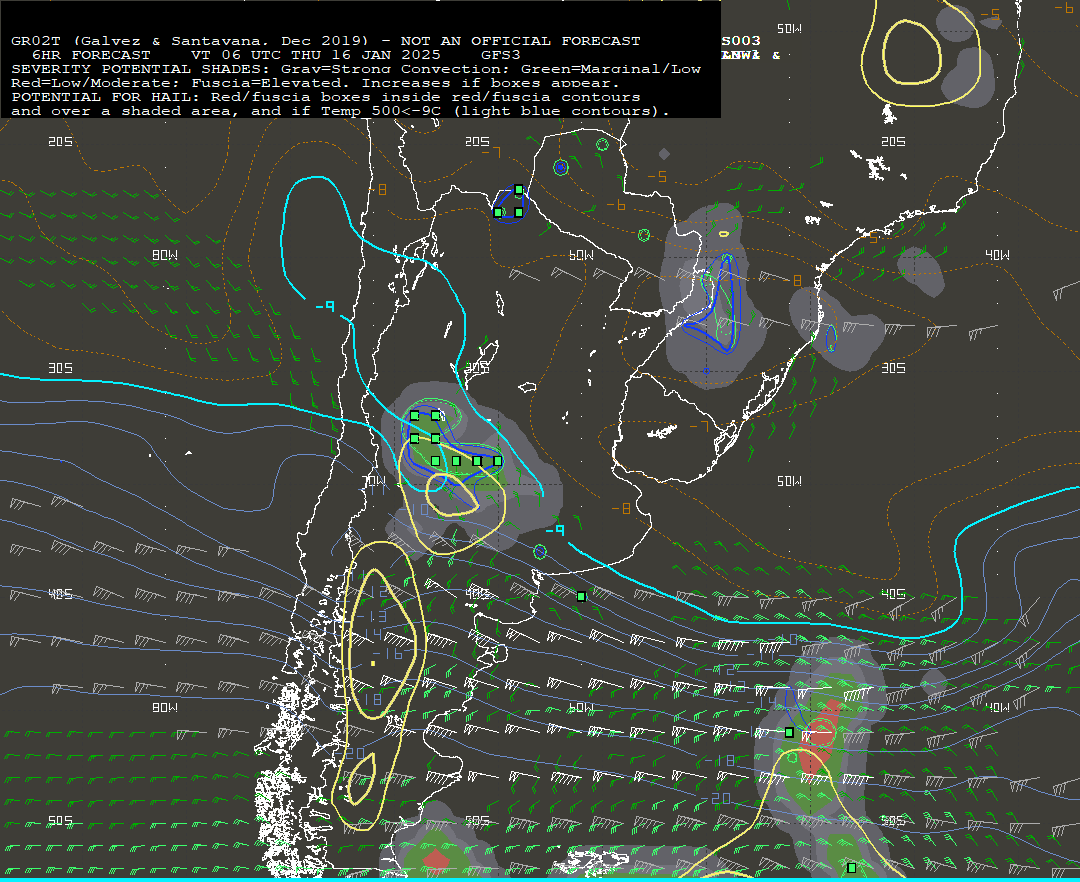Click the green box beside the red shaded area in the South Atlantic
Viewport: 1080px width, 882px height.
[789, 733]
